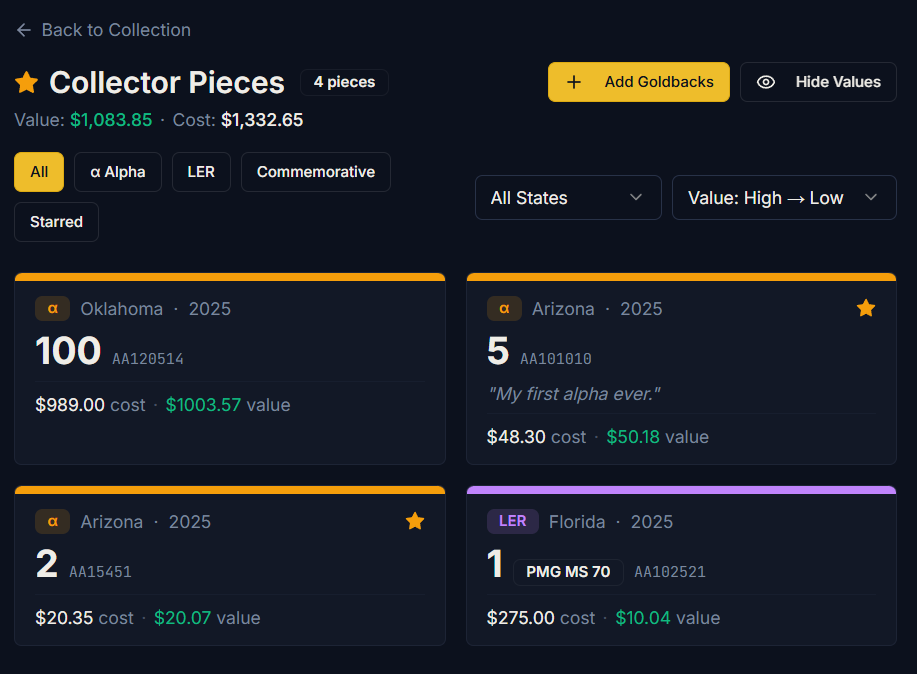Click the LER badge on Florida card
917x674 pixels.
click(x=512, y=521)
